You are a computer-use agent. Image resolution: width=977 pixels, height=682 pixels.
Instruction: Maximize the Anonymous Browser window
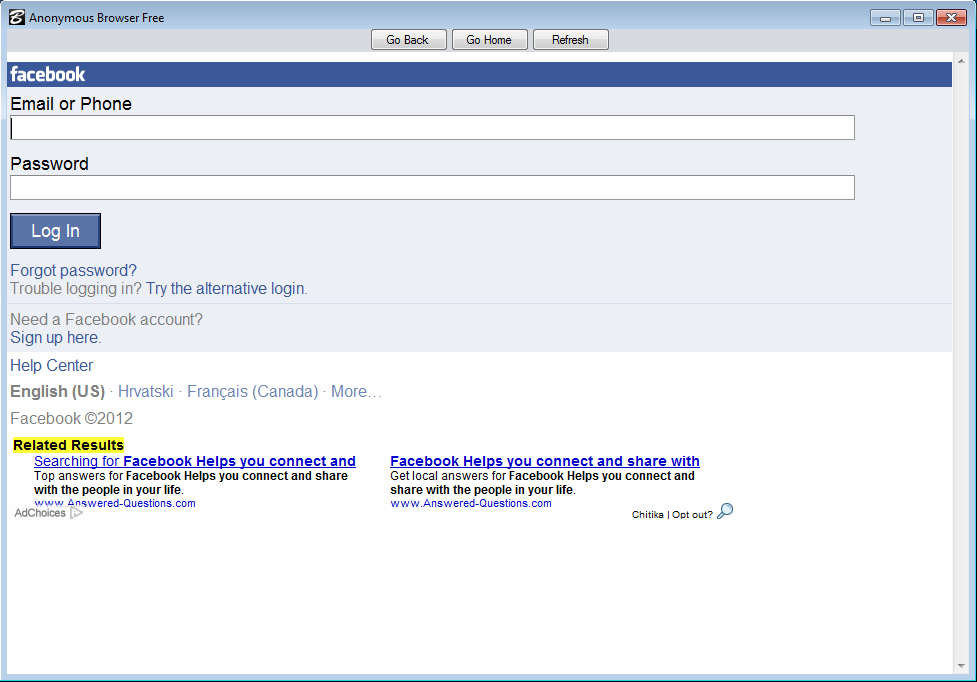918,18
